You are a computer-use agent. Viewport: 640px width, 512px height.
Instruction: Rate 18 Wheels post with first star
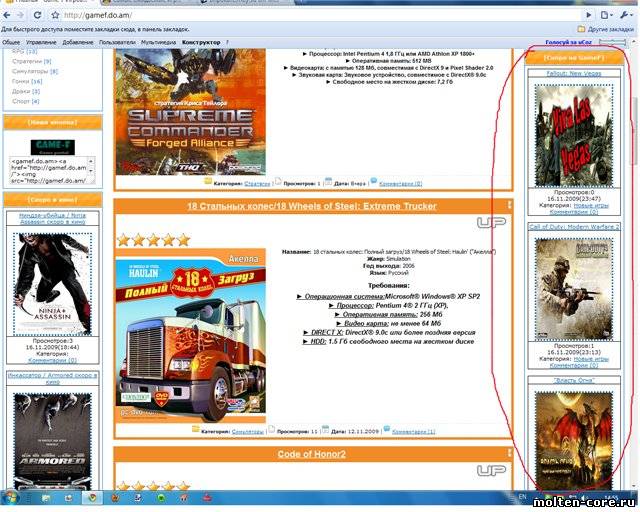124,240
